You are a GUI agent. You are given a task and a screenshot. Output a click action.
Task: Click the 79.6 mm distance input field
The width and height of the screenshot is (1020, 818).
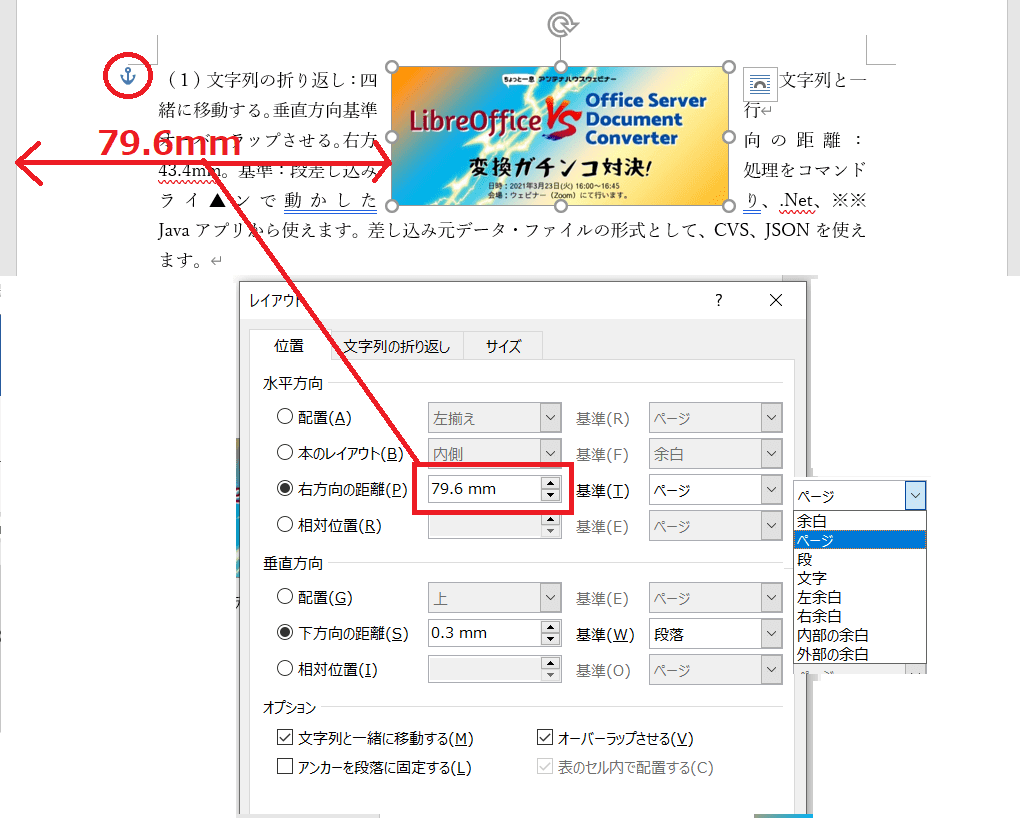pos(482,490)
